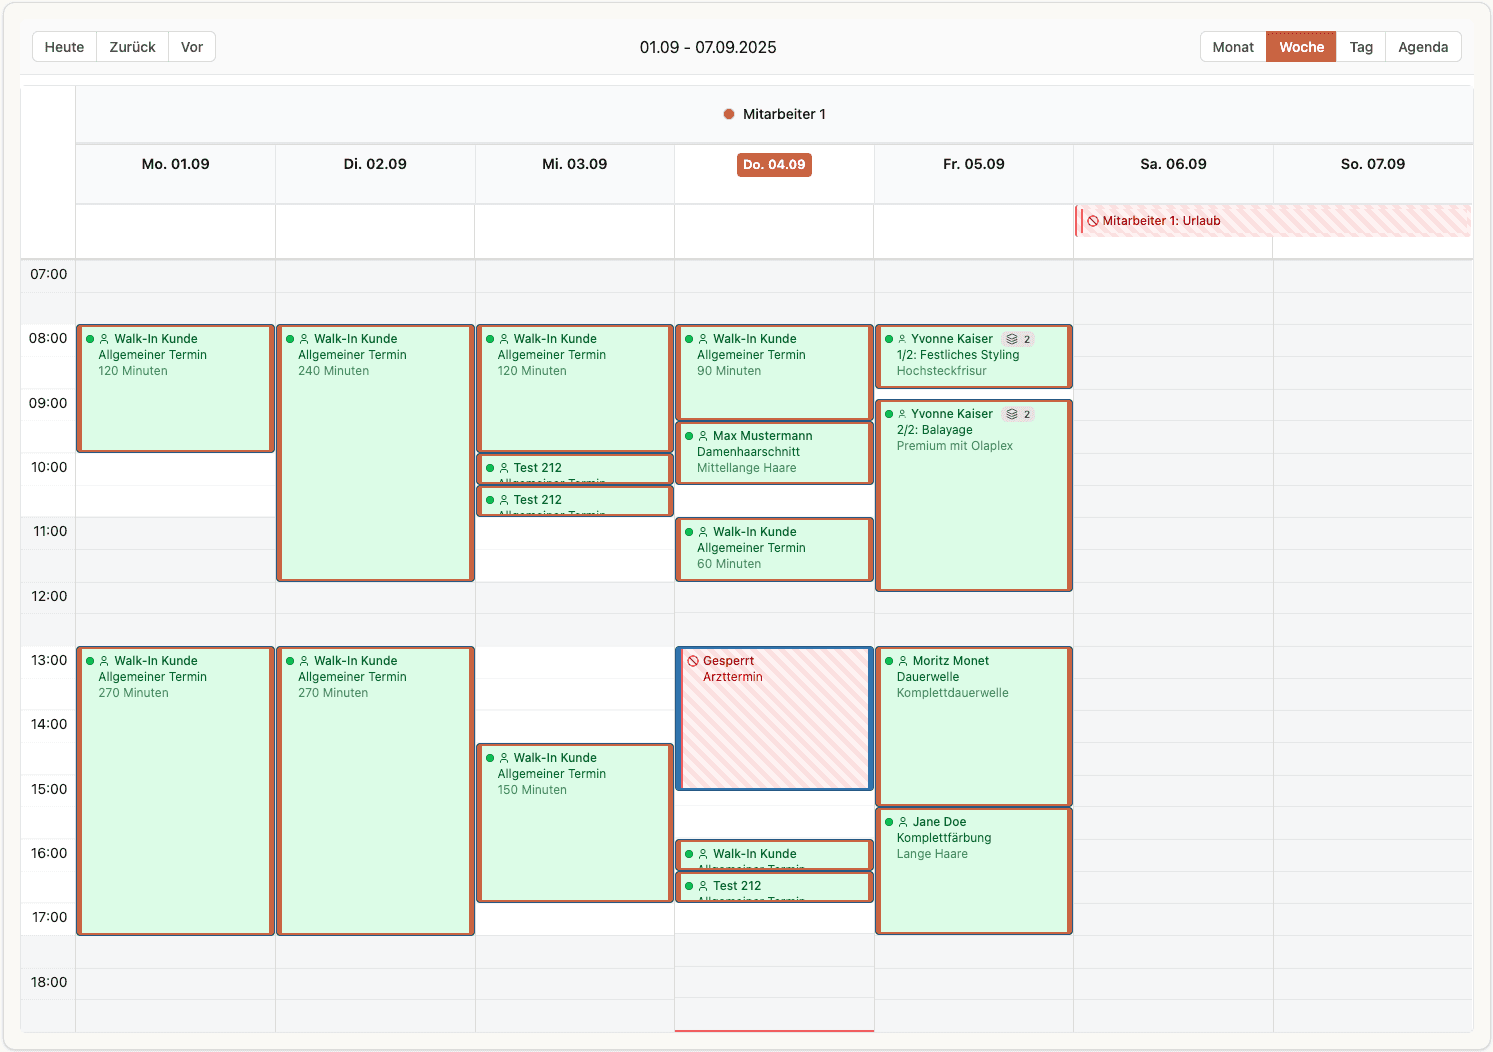Switch to the Tag view

(x=1361, y=46)
